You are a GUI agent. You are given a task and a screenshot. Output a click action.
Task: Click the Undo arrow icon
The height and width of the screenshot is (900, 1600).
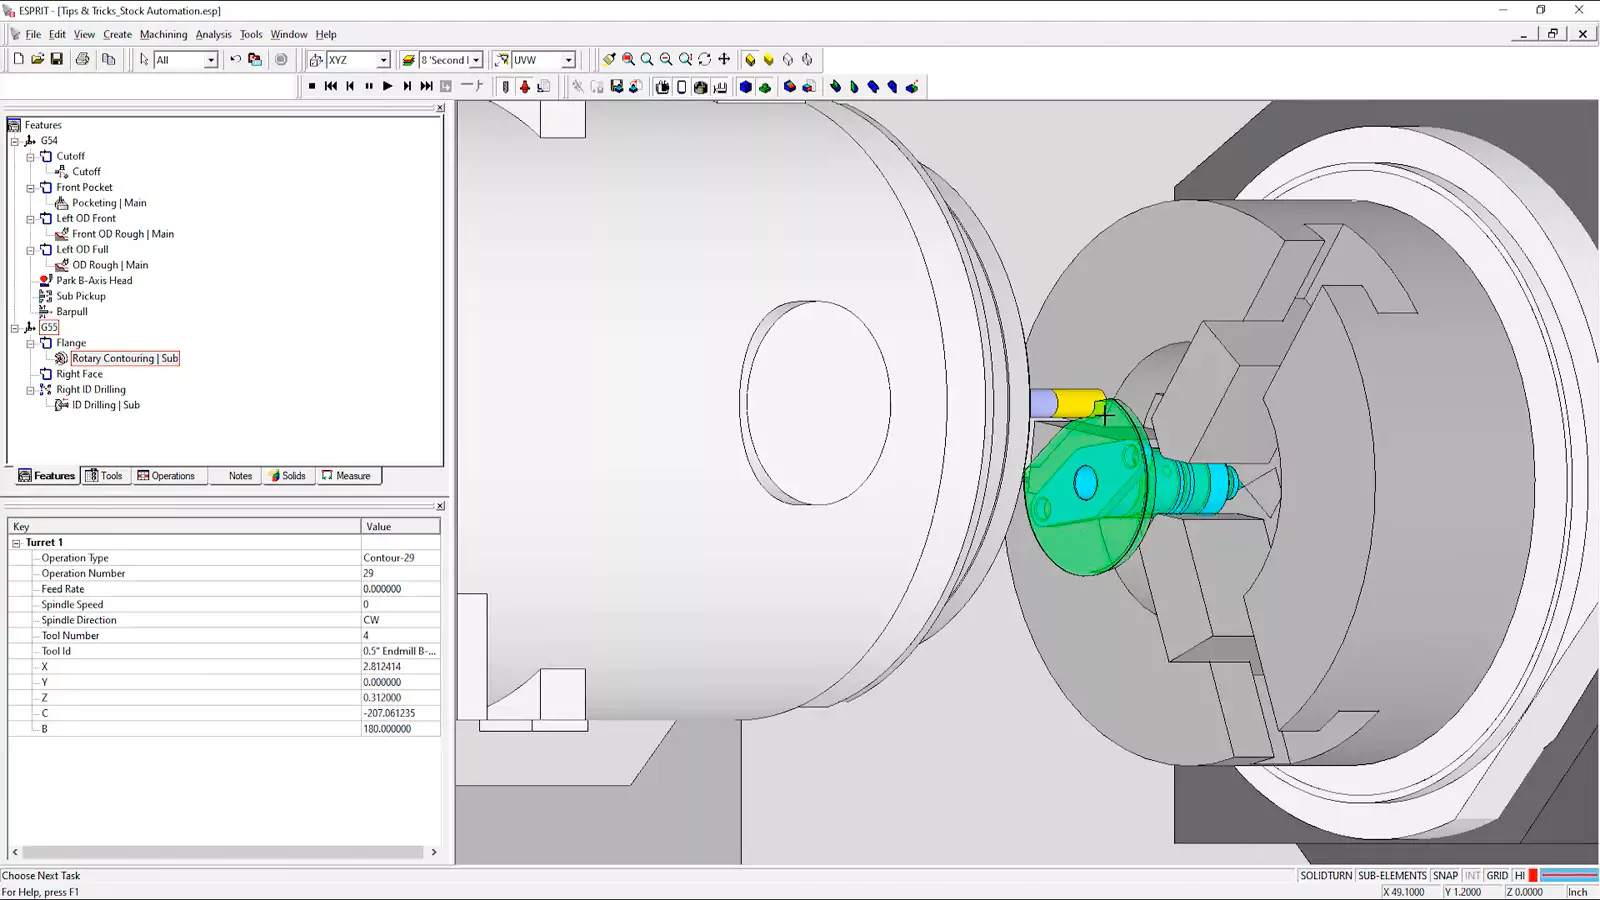click(236, 60)
